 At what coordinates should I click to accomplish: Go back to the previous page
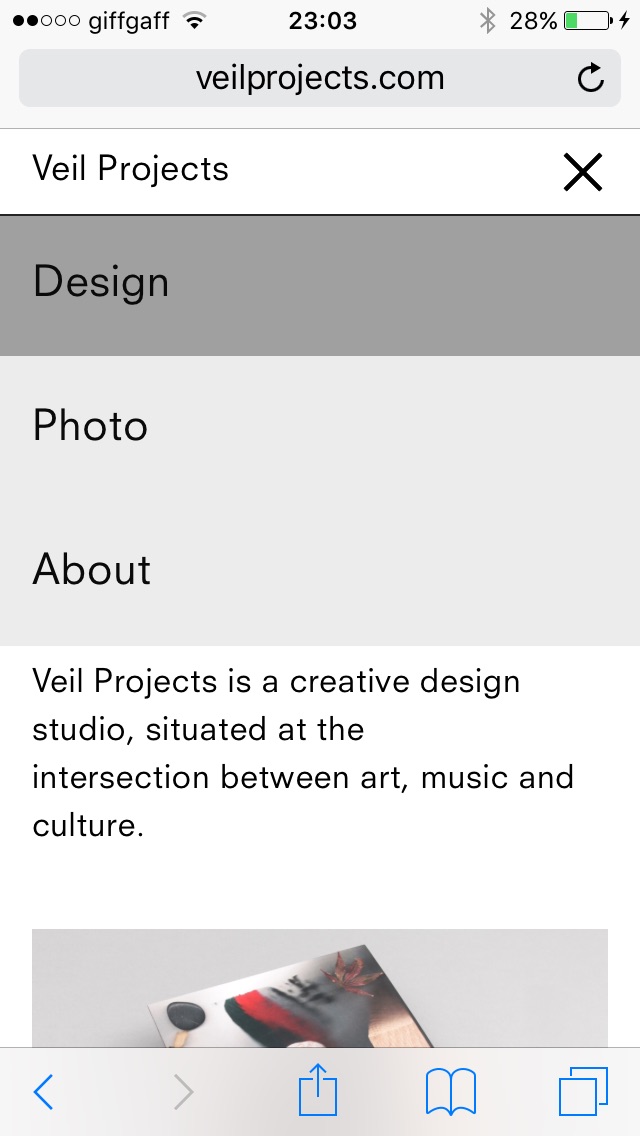tap(43, 1092)
